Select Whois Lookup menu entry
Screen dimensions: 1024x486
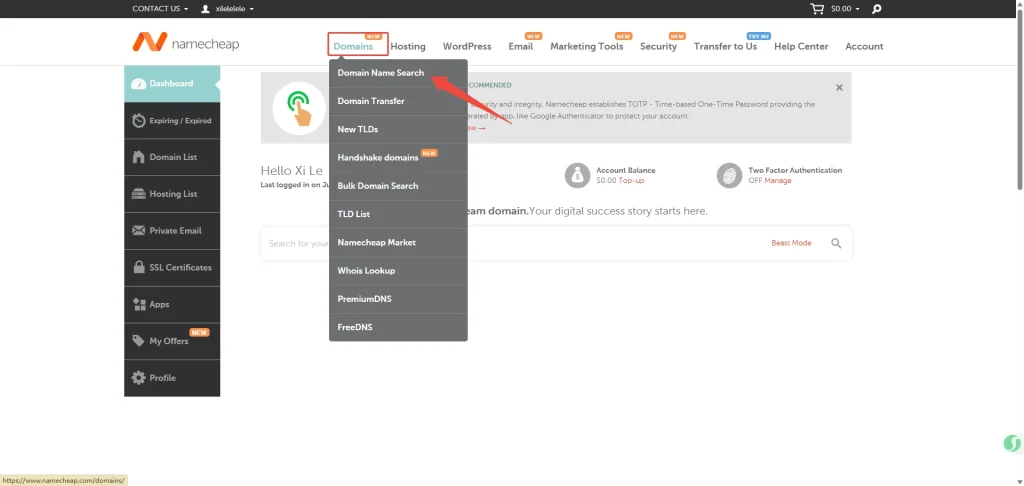(398, 270)
